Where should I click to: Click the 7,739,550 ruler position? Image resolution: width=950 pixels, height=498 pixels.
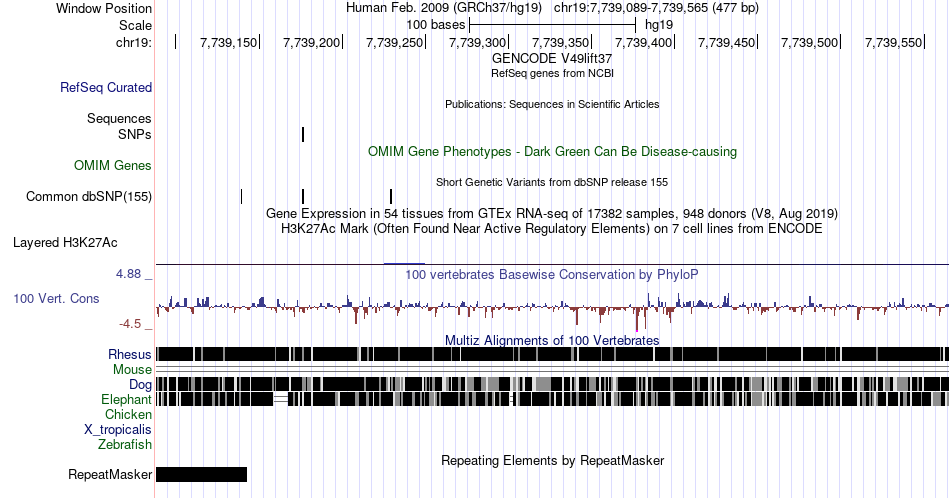(x=893, y=42)
